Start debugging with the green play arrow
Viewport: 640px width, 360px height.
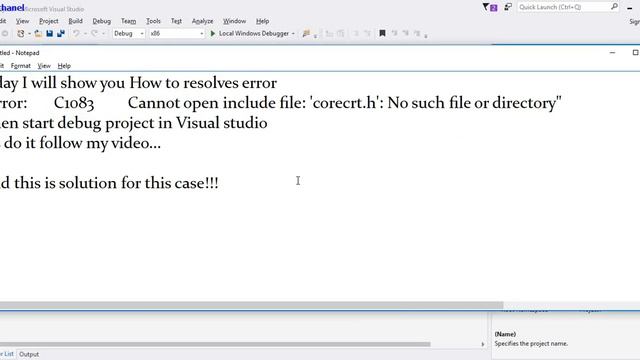[x=212, y=33]
